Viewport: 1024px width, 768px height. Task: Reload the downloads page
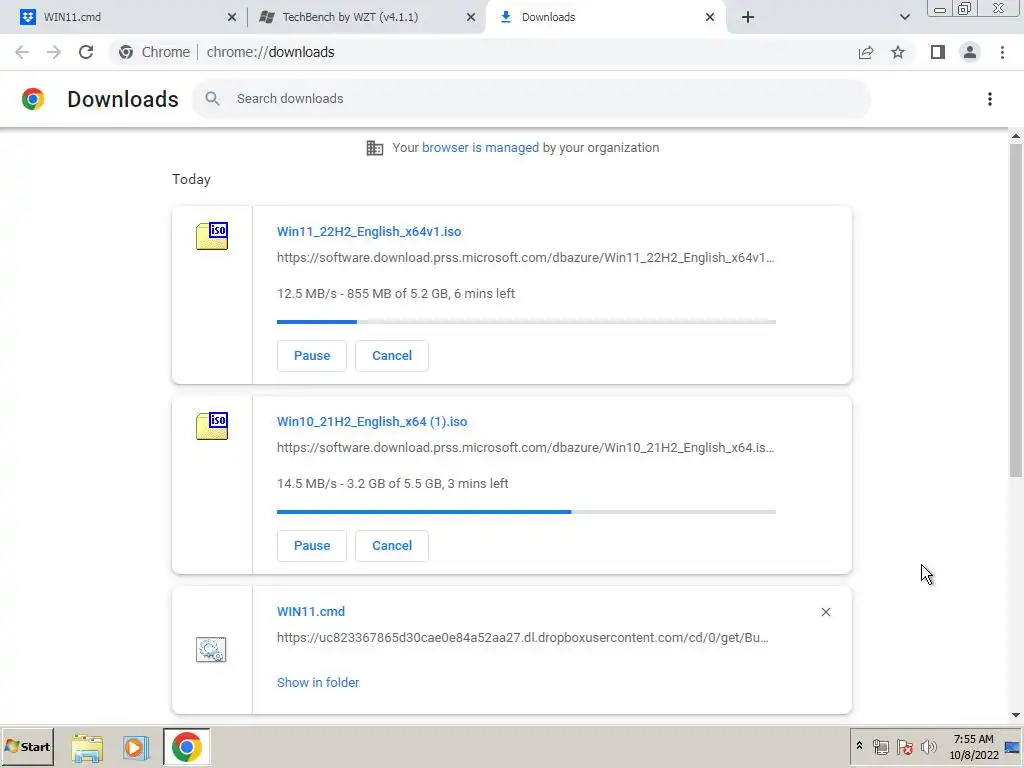86,52
